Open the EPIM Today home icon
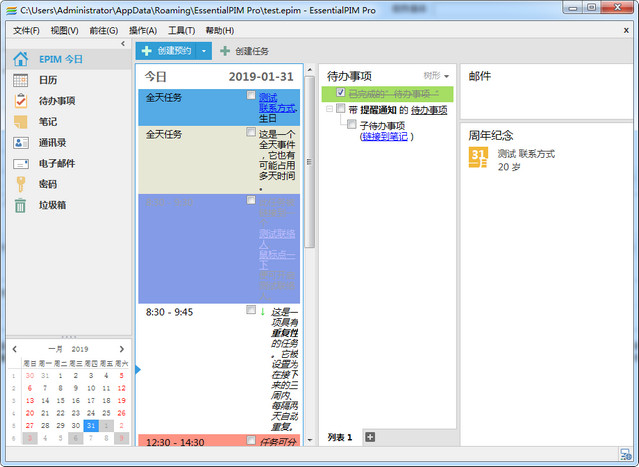The width and height of the screenshot is (639, 467). tap(20, 57)
